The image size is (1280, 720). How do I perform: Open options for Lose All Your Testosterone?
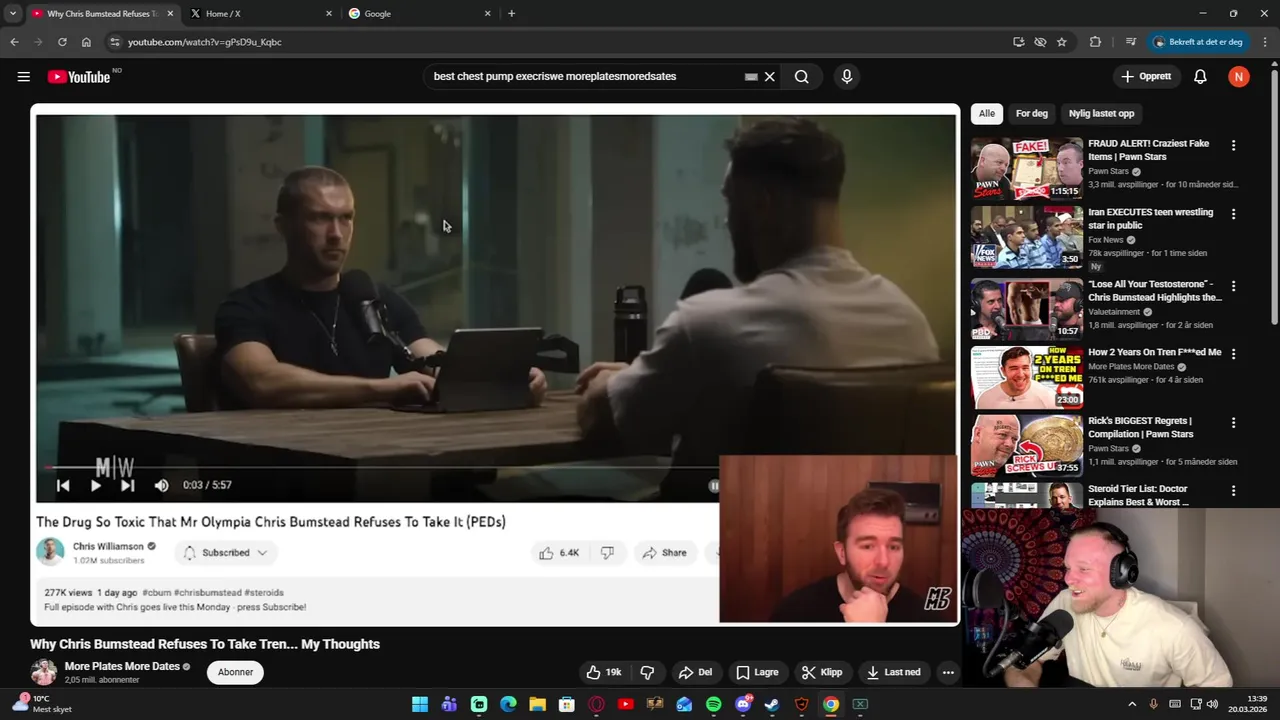tap(1233, 286)
